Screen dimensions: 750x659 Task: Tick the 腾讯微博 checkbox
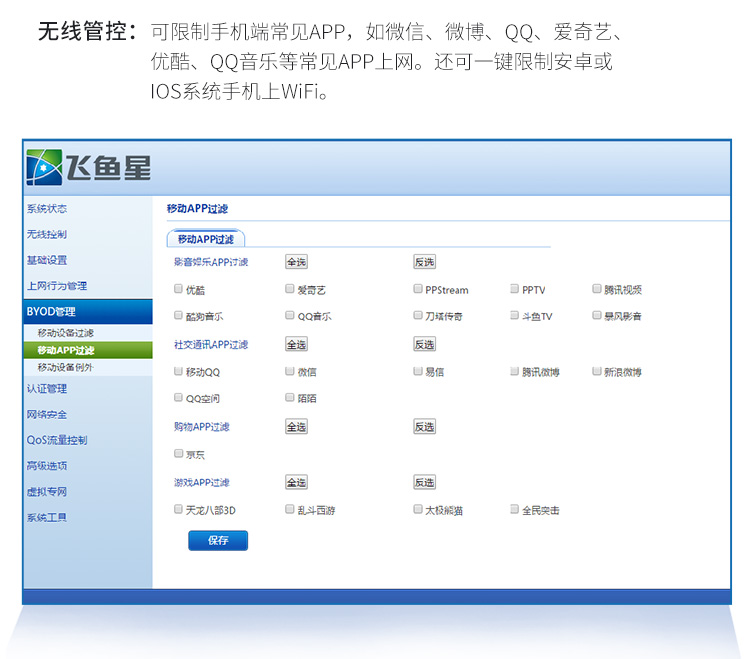[x=515, y=371]
